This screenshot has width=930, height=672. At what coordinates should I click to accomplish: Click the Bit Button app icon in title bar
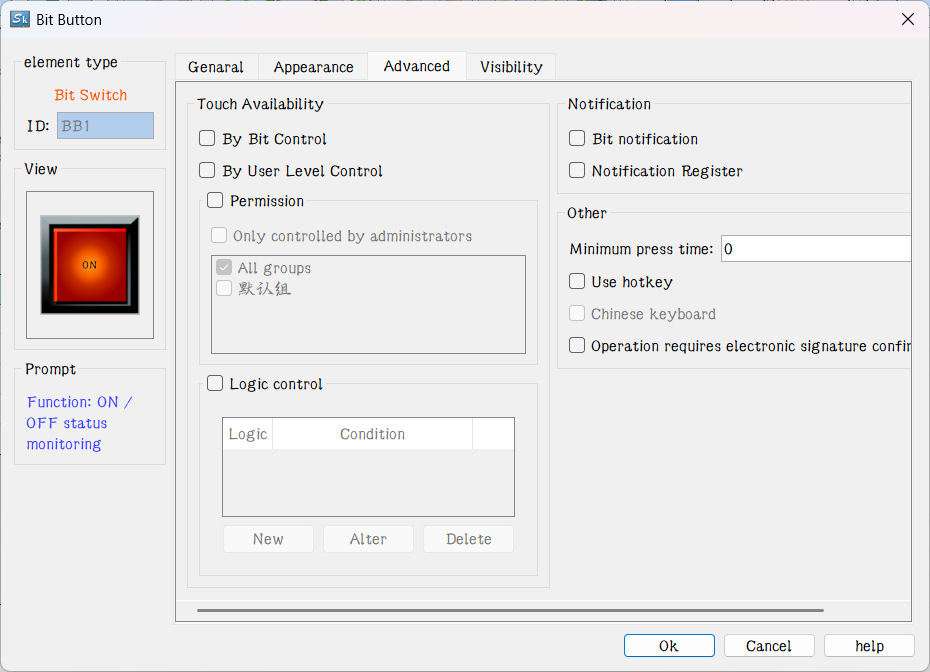pos(19,19)
